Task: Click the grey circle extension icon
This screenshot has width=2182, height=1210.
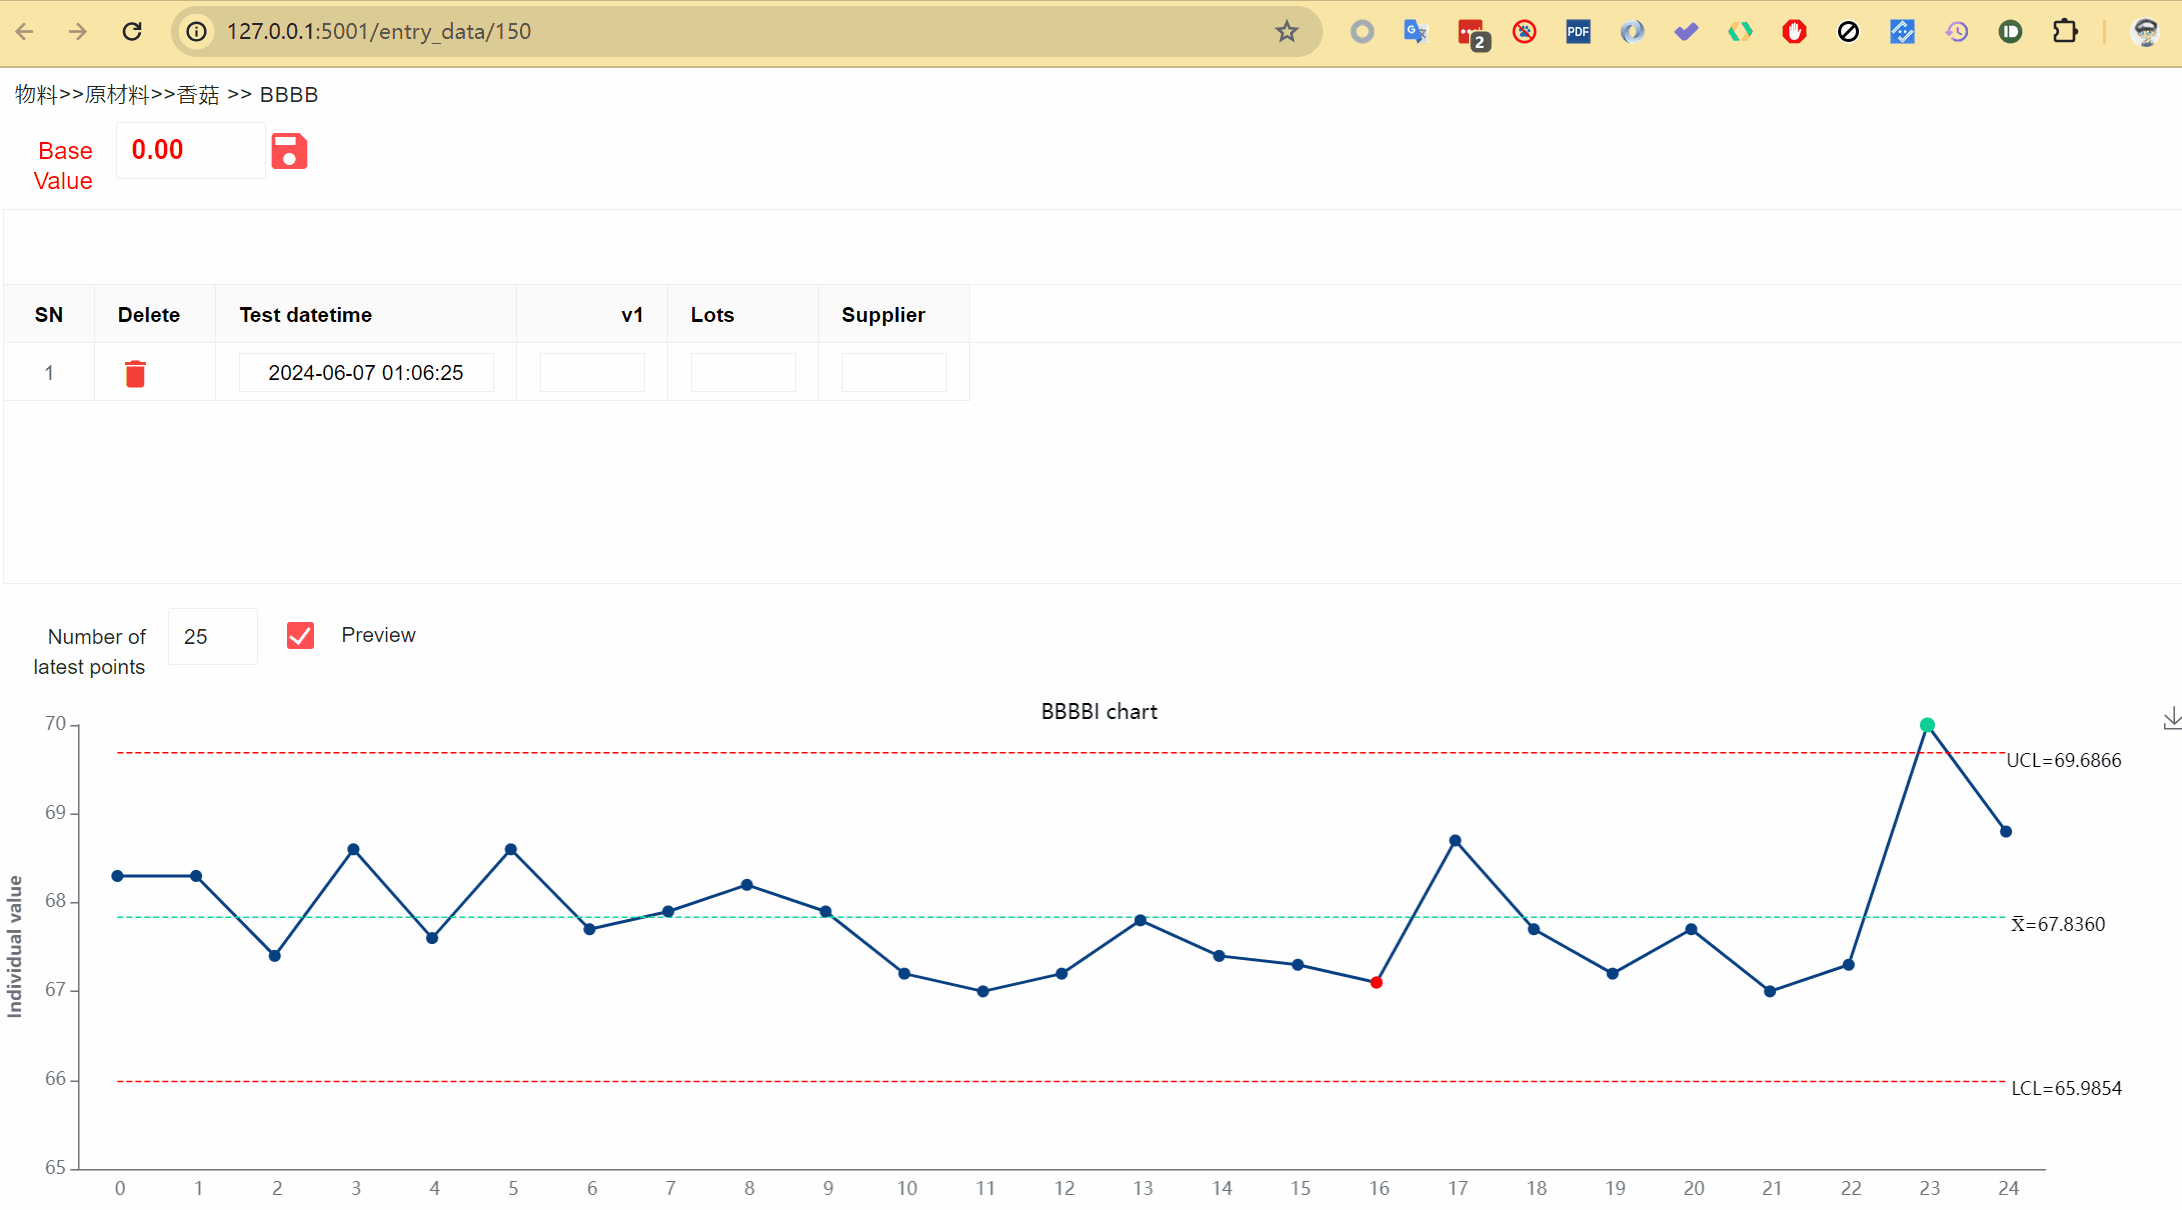Action: point(1362,32)
